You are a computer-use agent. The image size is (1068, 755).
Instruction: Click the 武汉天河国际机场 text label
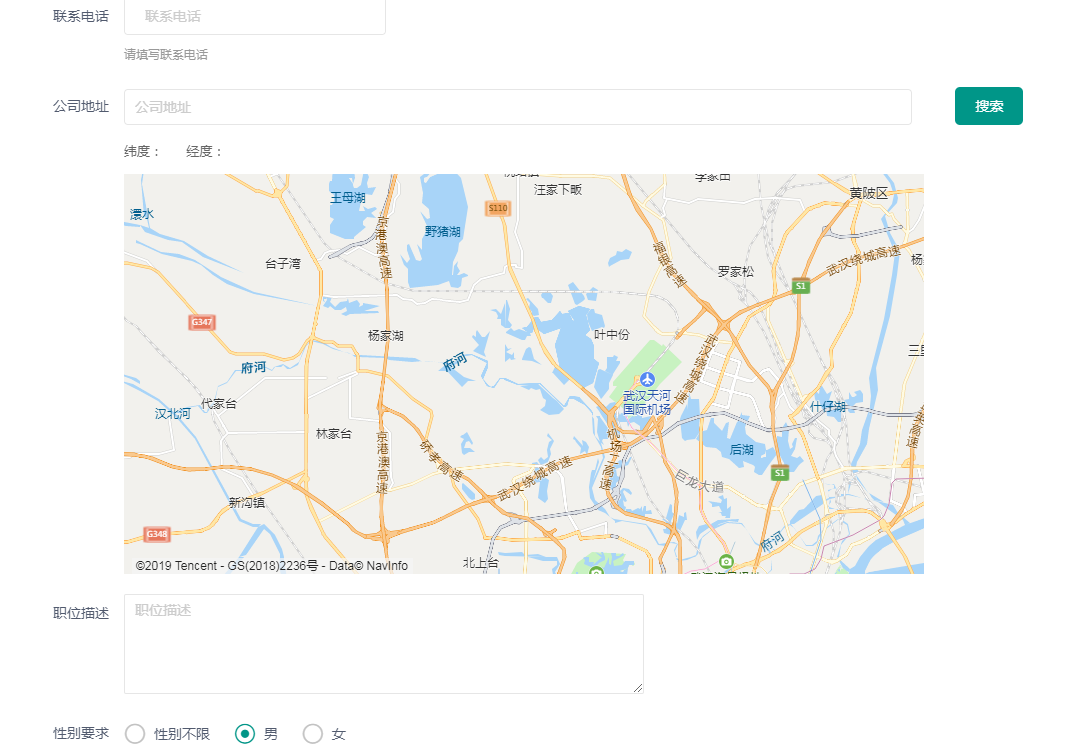click(x=647, y=403)
